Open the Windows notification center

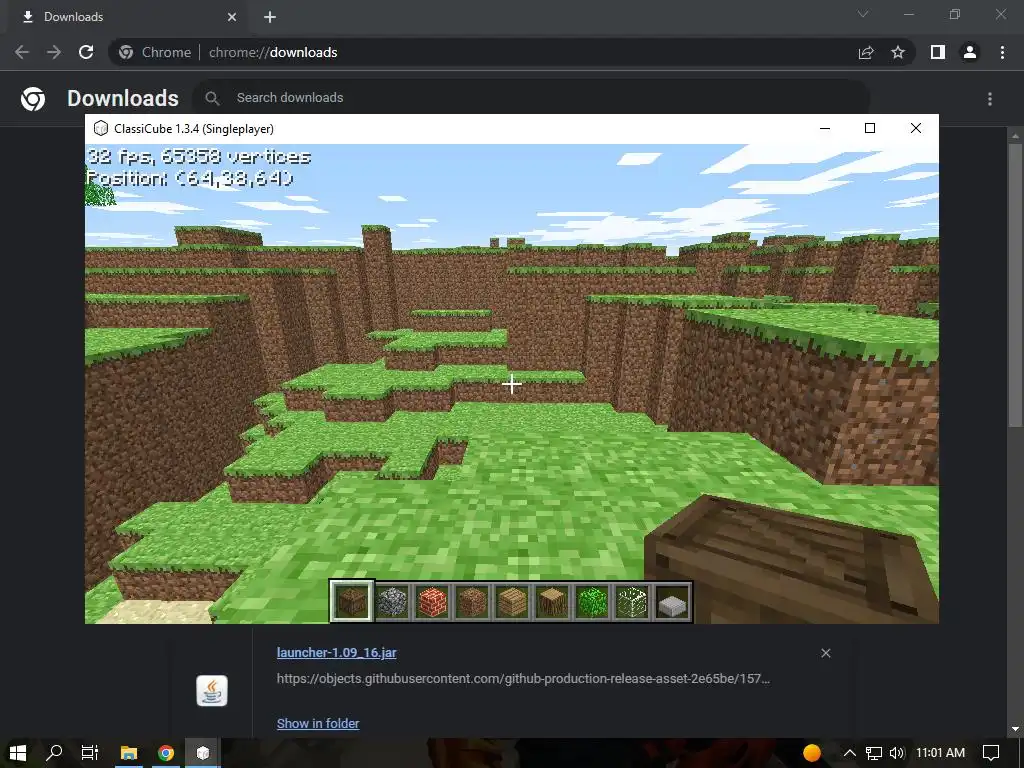tap(991, 753)
